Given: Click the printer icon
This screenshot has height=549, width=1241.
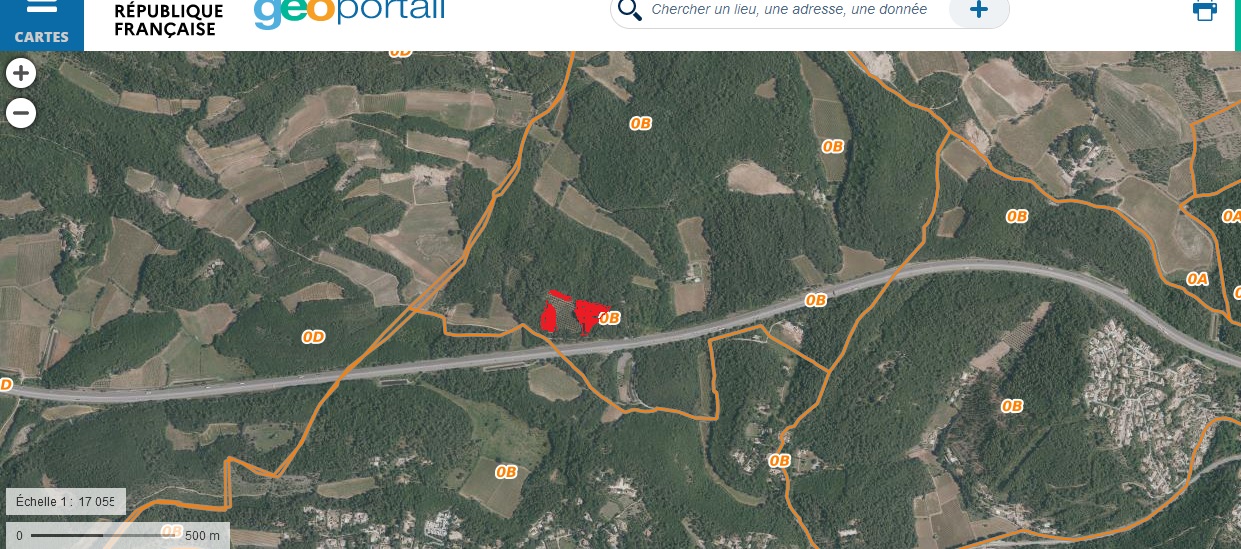Looking at the screenshot, I should 1205,11.
